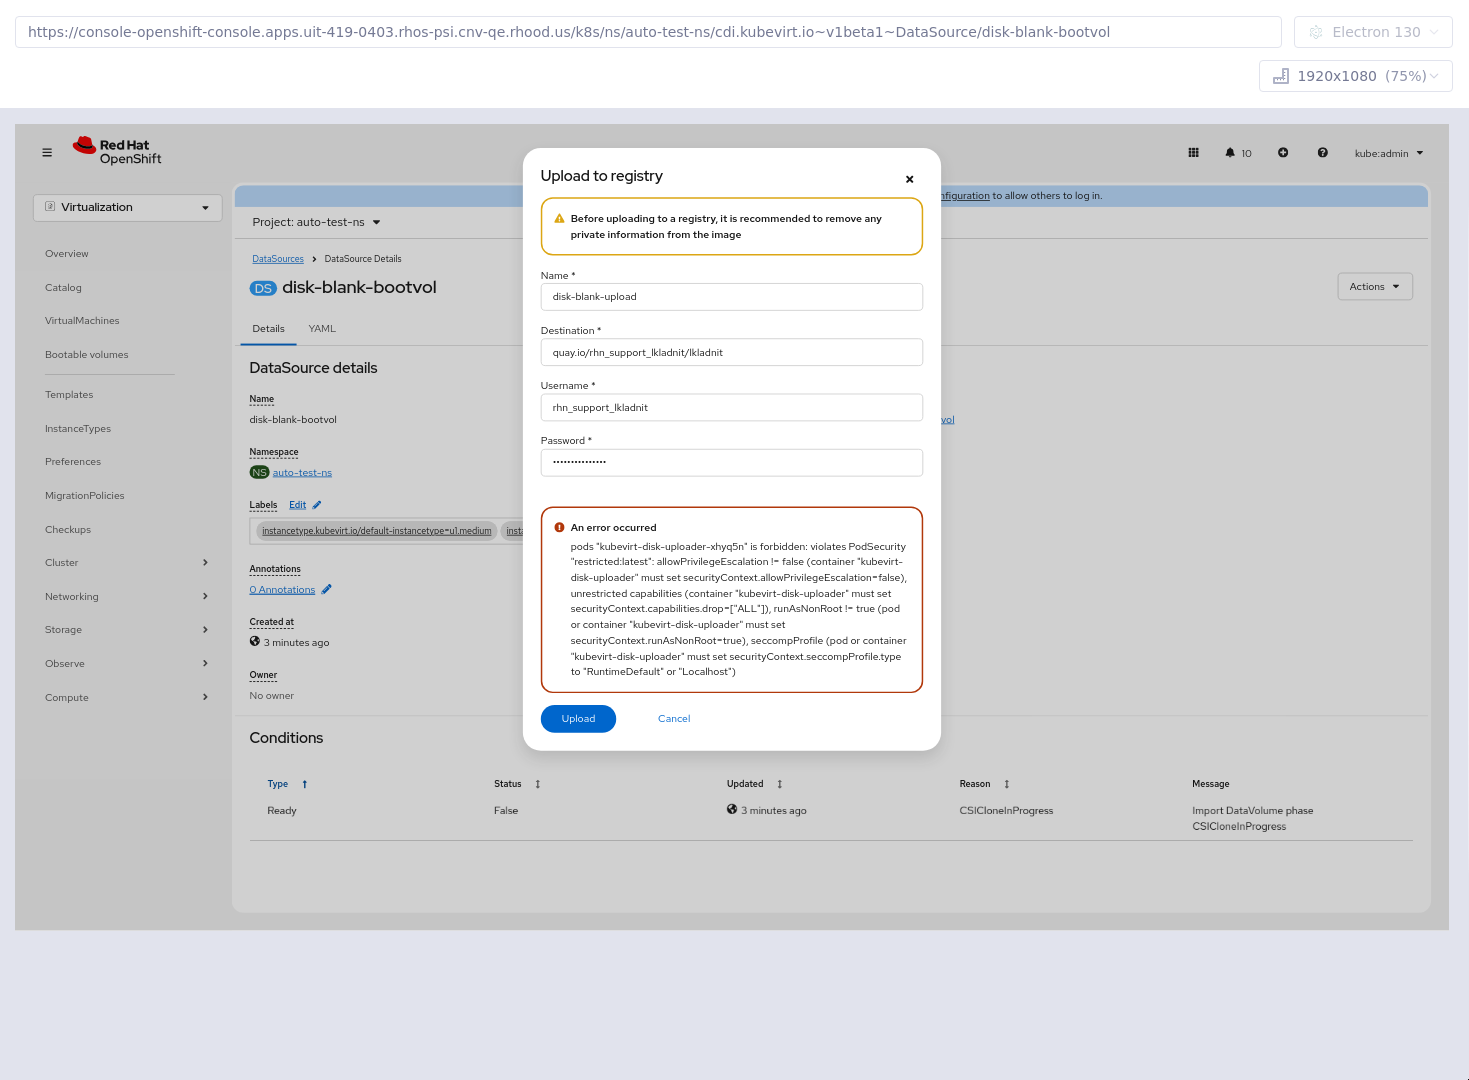Open the 1920x1080 resolution dropdown

(x=1356, y=76)
